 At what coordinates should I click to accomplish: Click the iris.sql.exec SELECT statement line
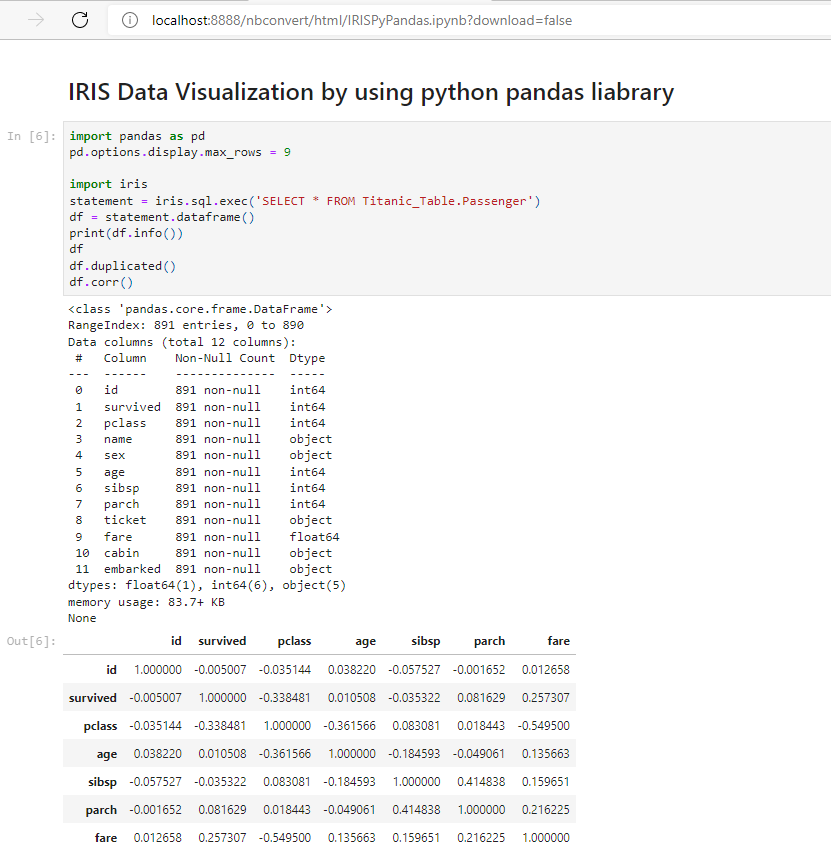pos(305,201)
